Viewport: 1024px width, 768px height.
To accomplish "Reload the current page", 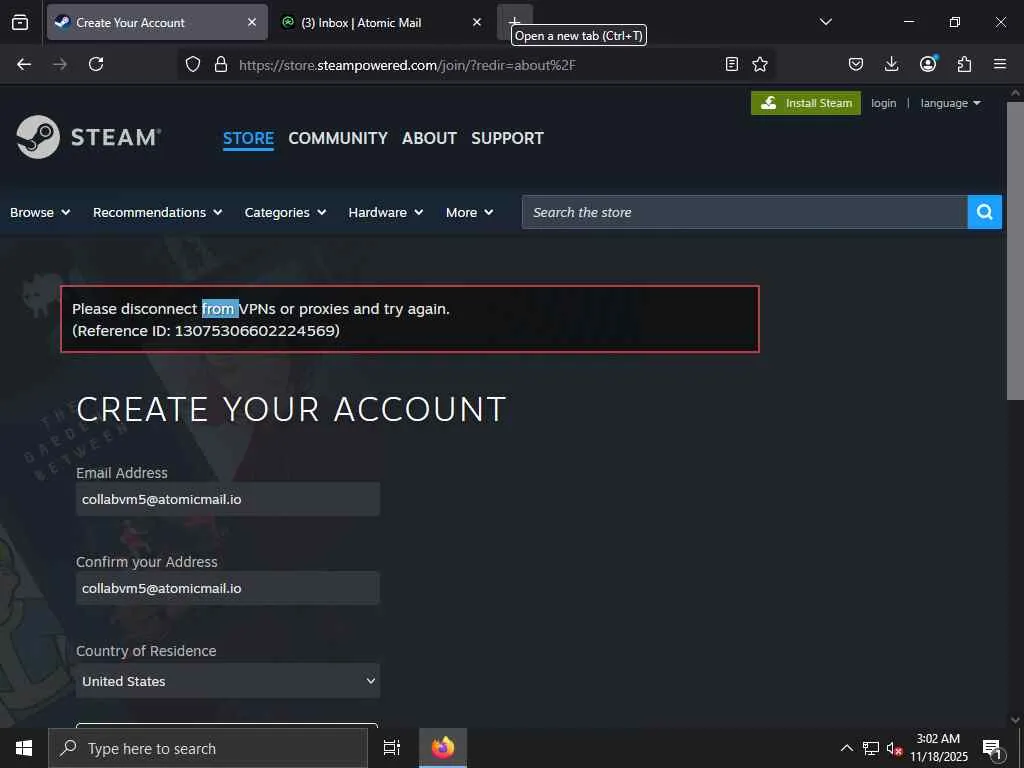I will pyautogui.click(x=96, y=64).
